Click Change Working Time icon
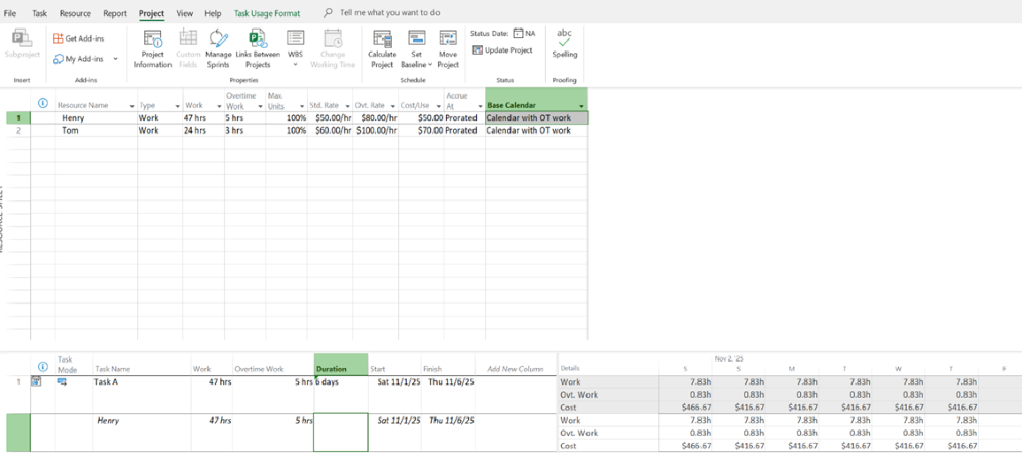The height and width of the screenshot is (453, 1024). [x=332, y=49]
